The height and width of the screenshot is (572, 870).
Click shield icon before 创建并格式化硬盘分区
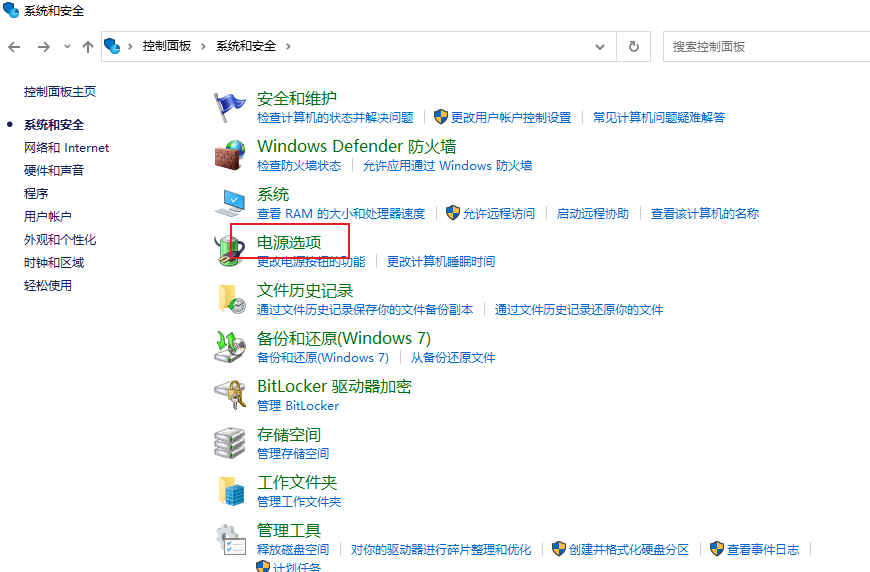559,549
